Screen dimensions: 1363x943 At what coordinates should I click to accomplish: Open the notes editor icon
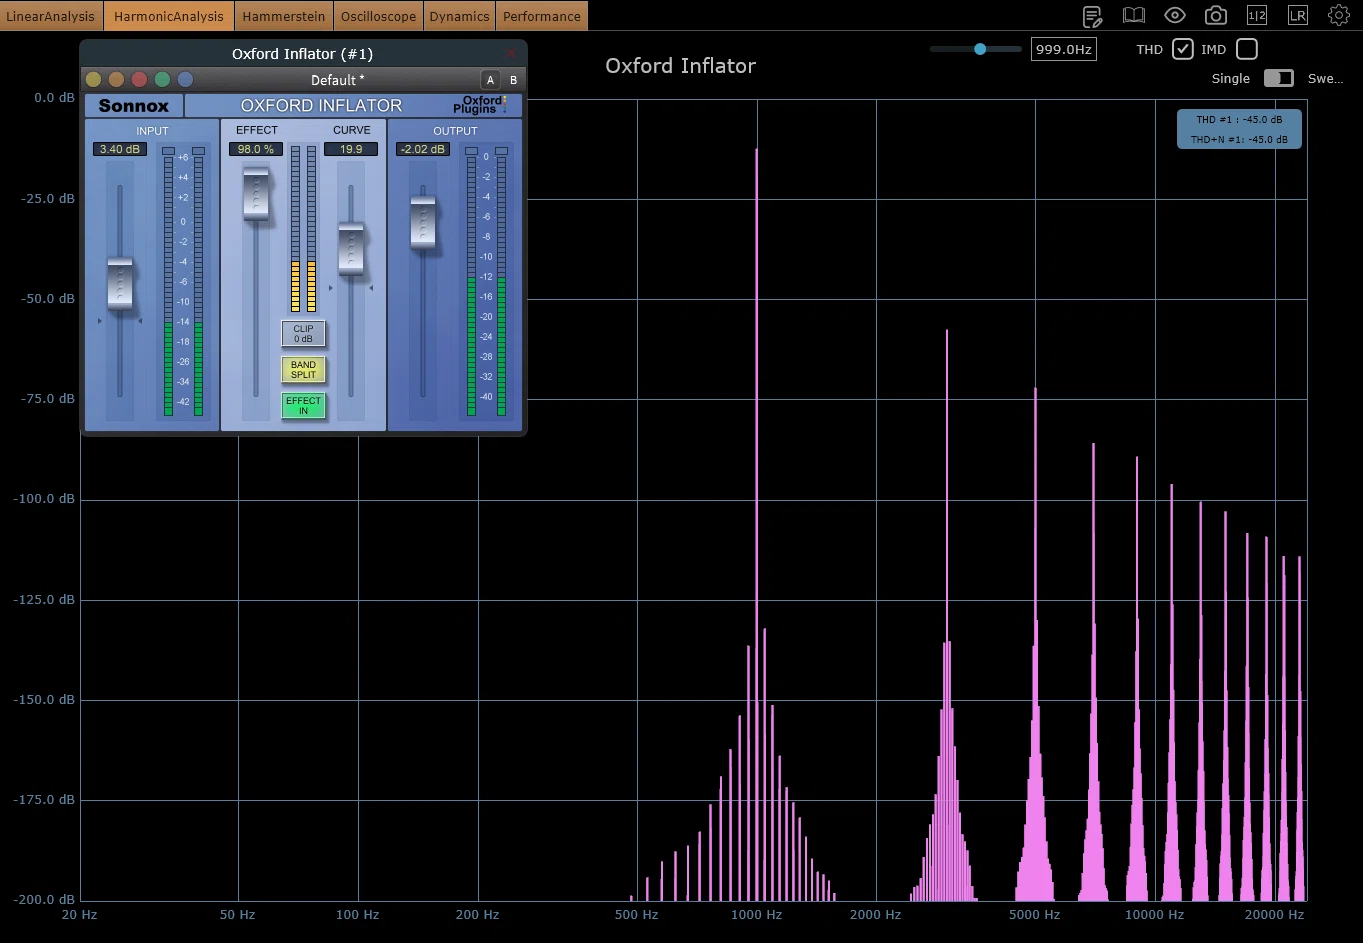1093,16
